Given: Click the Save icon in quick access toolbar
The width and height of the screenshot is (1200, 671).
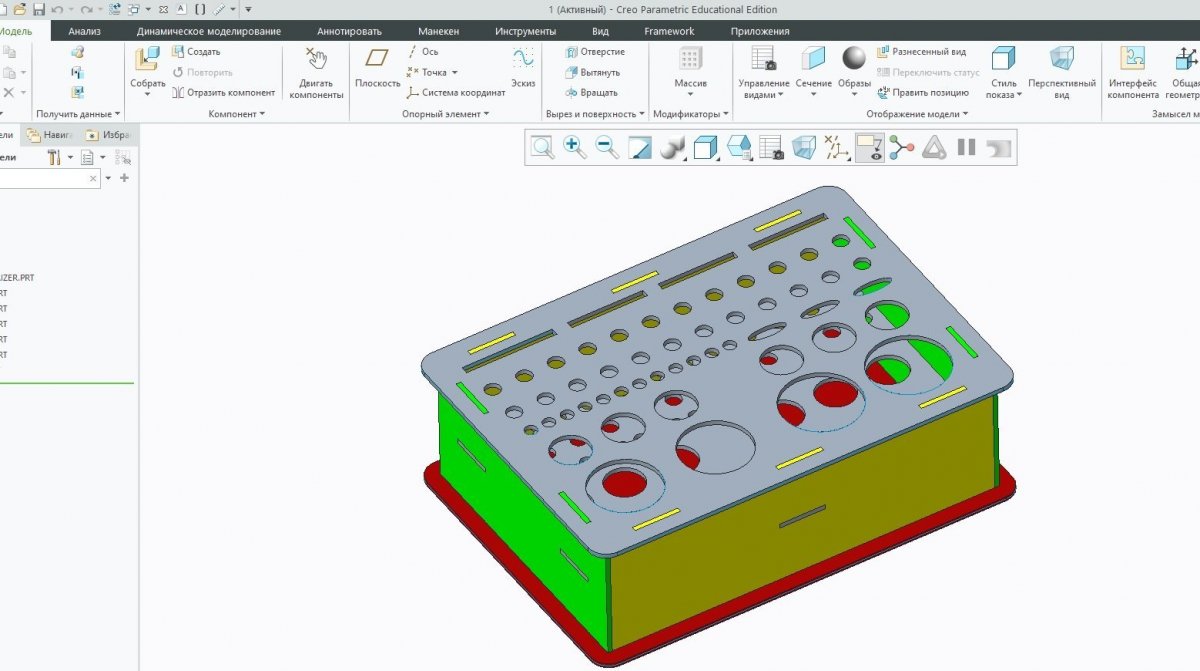Looking at the screenshot, I should pos(39,9).
